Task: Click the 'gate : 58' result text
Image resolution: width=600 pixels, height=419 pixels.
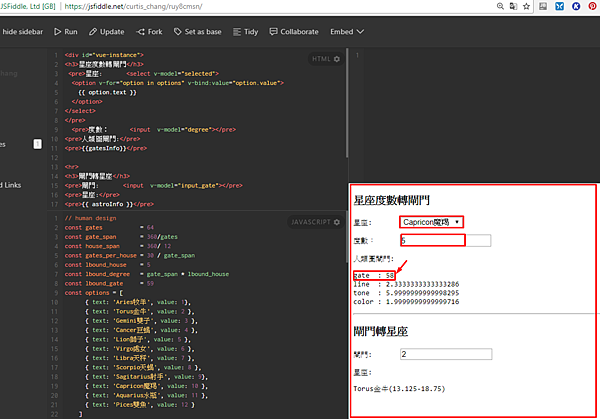Action: coord(374,276)
